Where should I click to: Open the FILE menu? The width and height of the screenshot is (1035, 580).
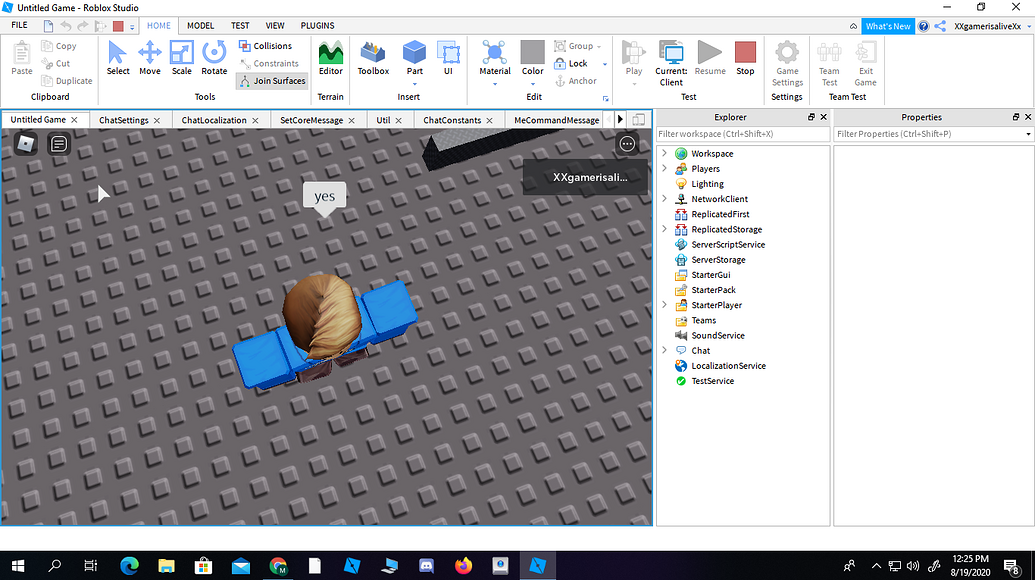(20, 25)
